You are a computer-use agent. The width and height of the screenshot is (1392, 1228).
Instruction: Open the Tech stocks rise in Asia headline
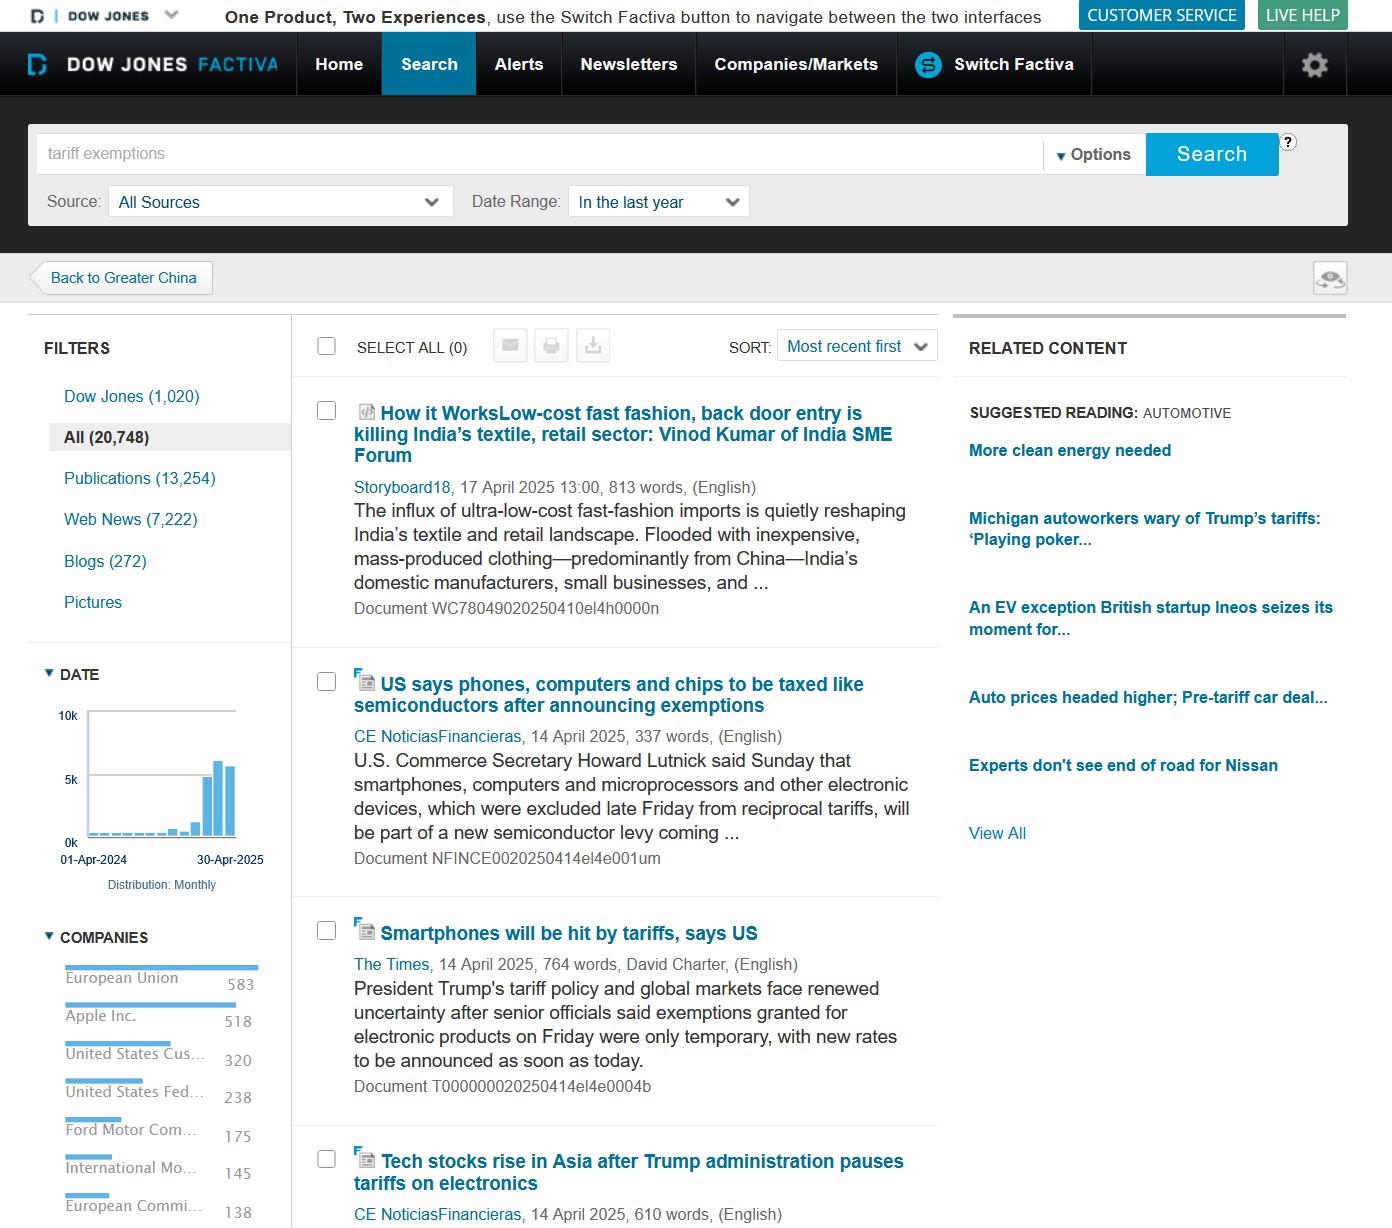click(x=628, y=1172)
